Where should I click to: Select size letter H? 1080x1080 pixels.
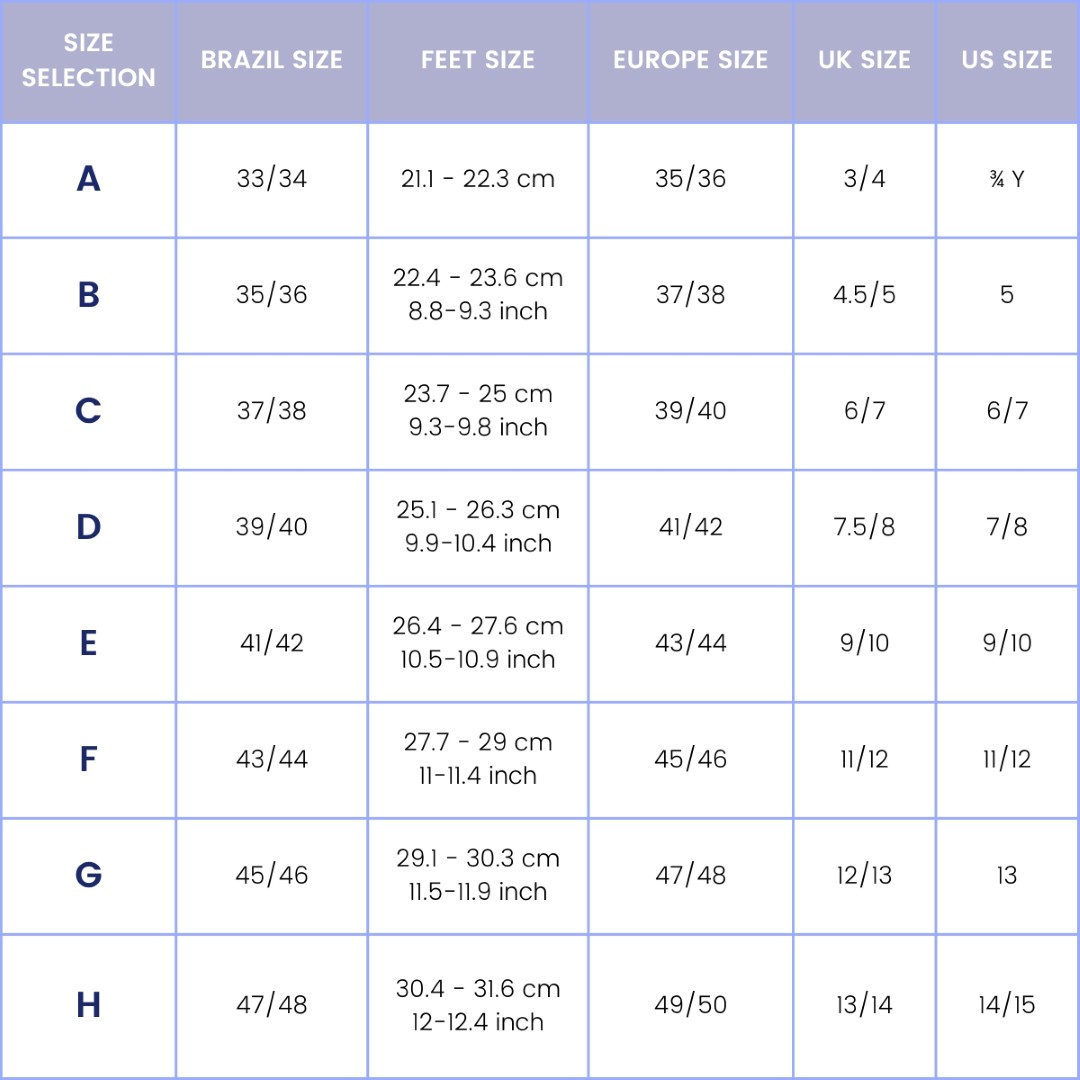(x=88, y=1004)
